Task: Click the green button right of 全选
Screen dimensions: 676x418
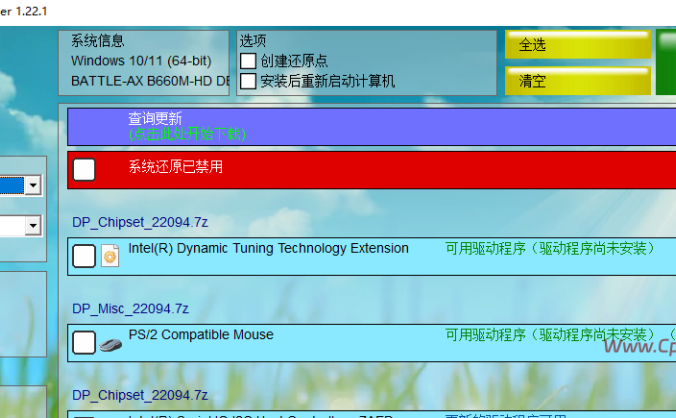Action: click(x=666, y=62)
